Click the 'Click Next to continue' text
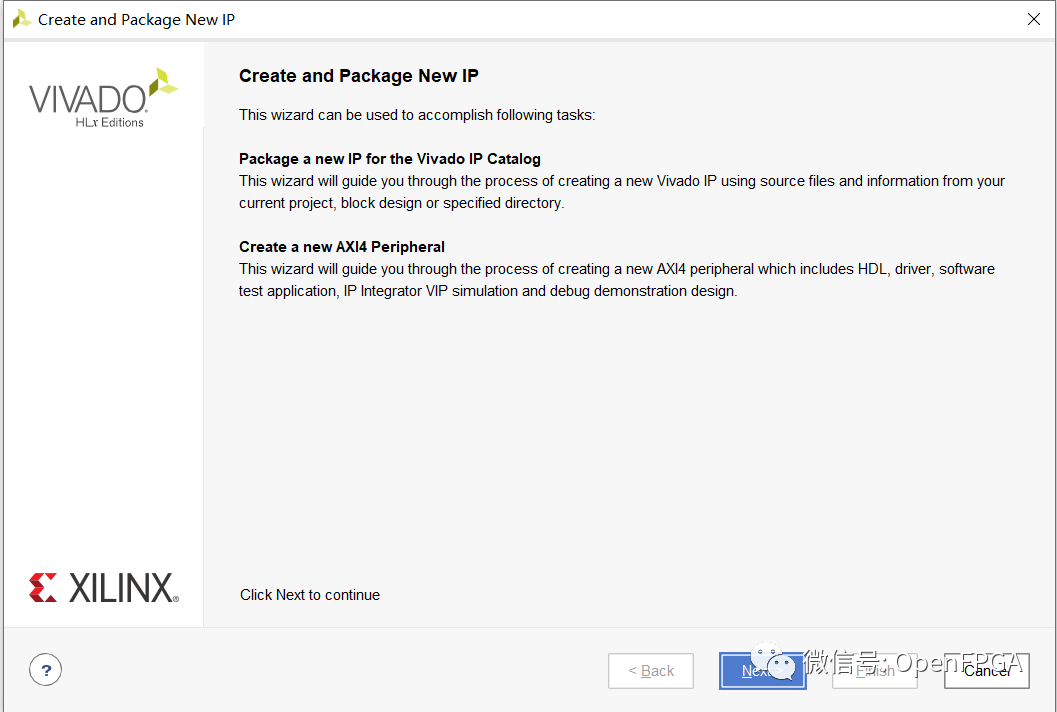This screenshot has width=1057, height=712. [310, 595]
